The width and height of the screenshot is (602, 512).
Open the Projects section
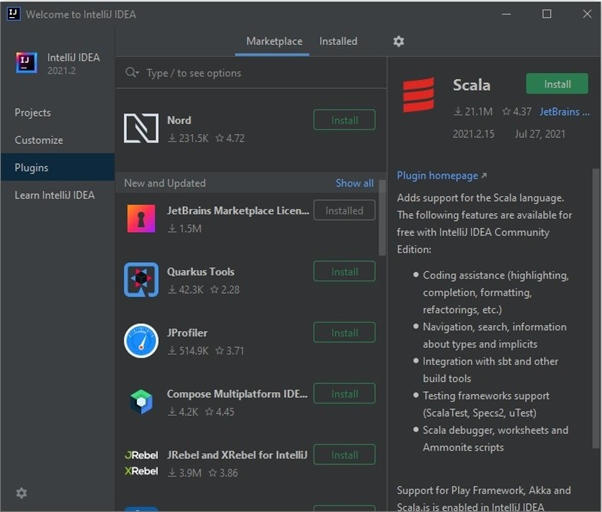point(58,112)
